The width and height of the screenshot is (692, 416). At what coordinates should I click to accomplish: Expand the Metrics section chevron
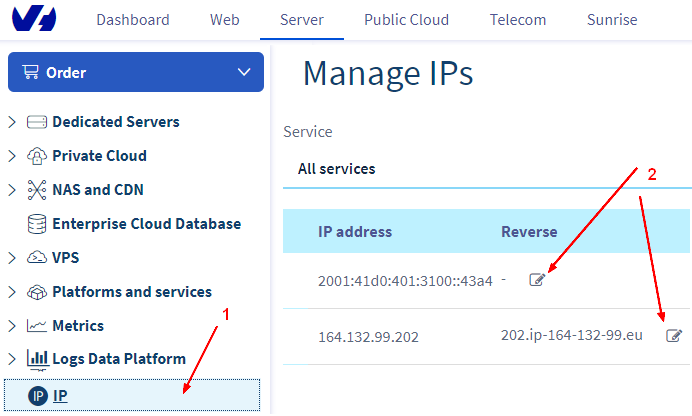(x=12, y=326)
